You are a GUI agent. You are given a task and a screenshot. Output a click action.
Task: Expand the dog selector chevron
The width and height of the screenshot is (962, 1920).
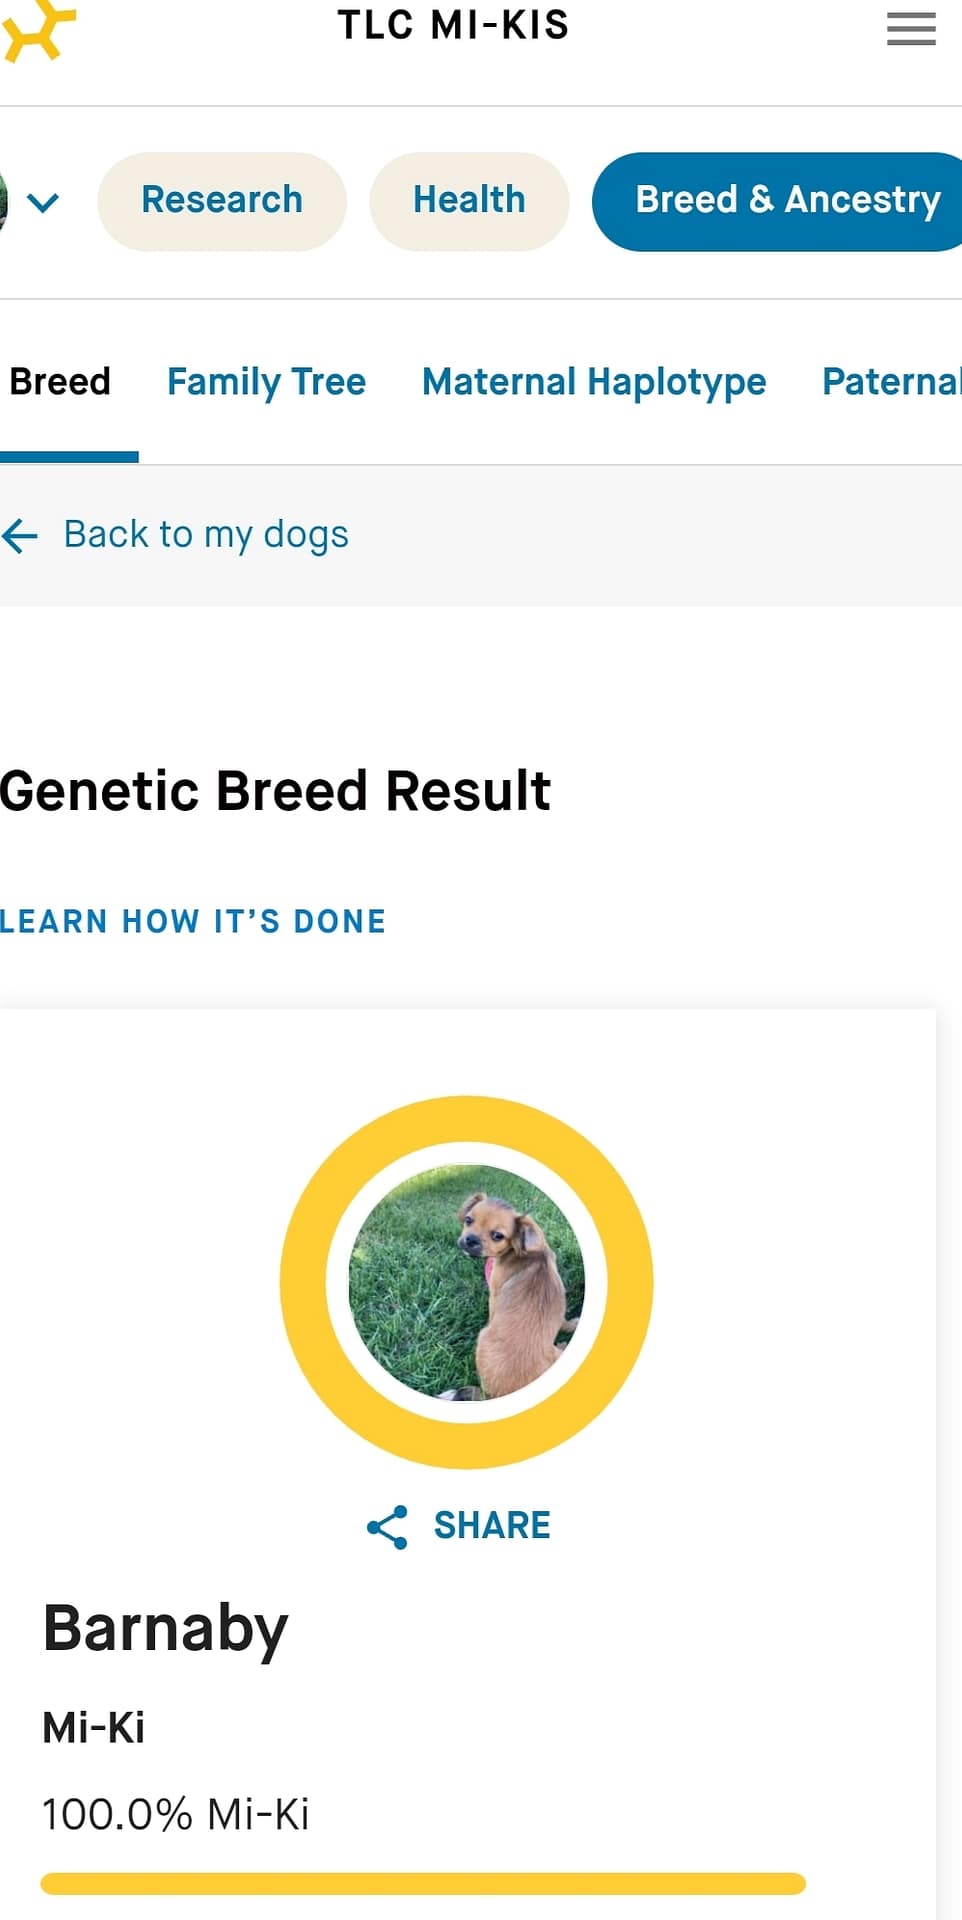click(x=43, y=202)
